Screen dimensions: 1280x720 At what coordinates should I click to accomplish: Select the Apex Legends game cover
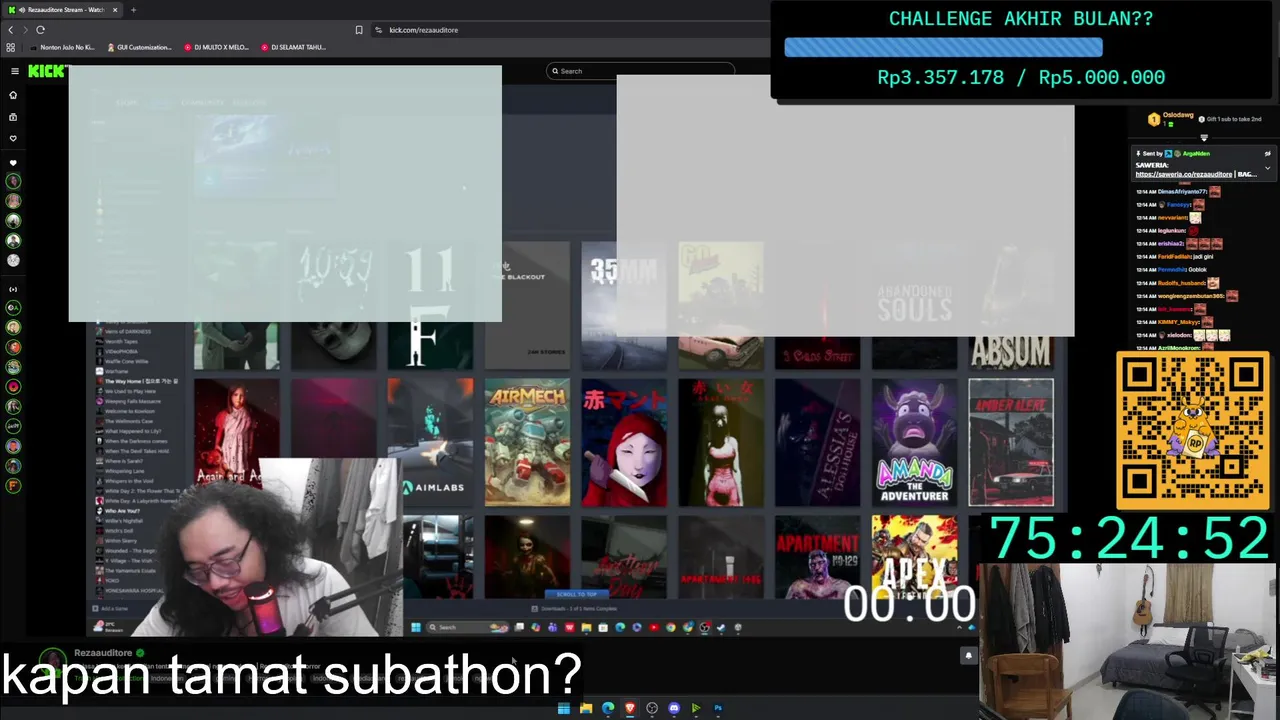914,556
